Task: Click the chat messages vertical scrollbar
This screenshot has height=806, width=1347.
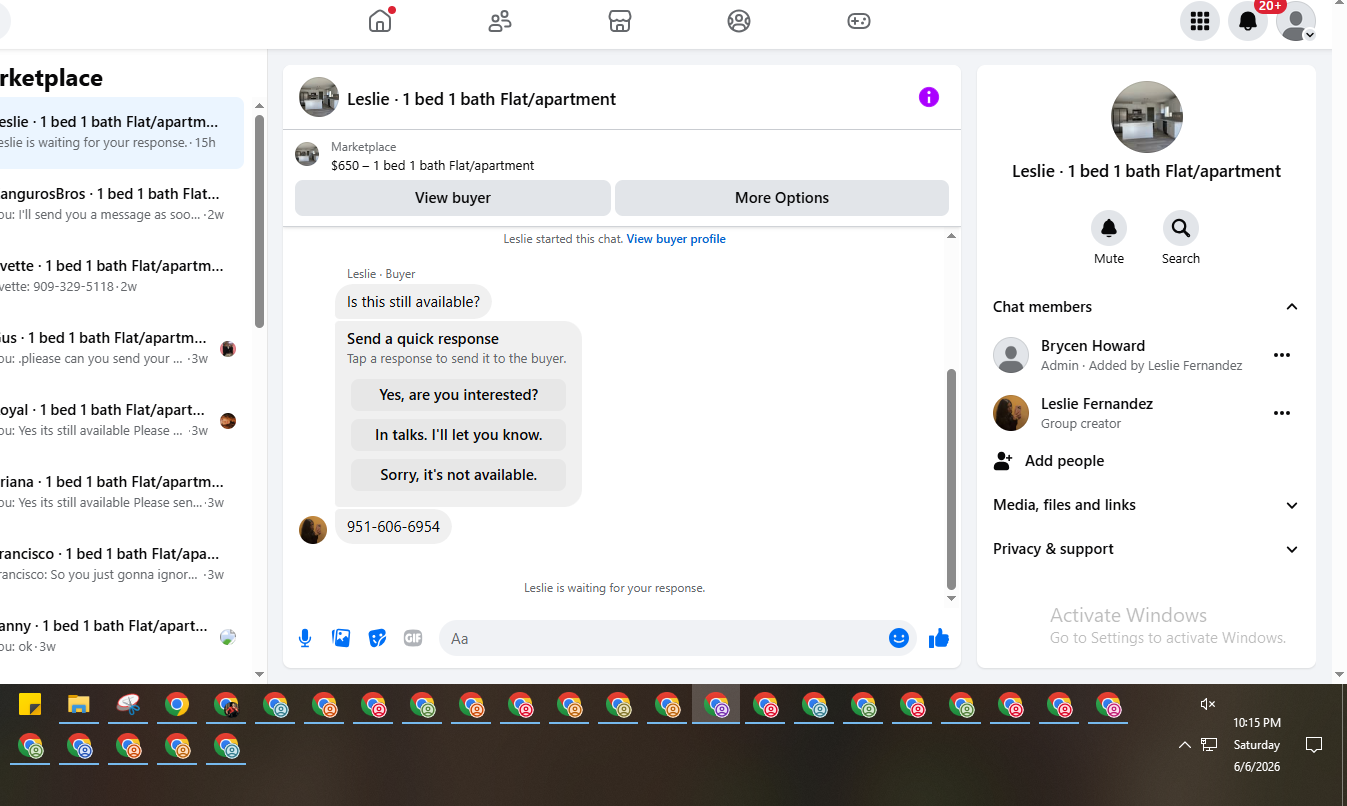Action: pos(951,480)
